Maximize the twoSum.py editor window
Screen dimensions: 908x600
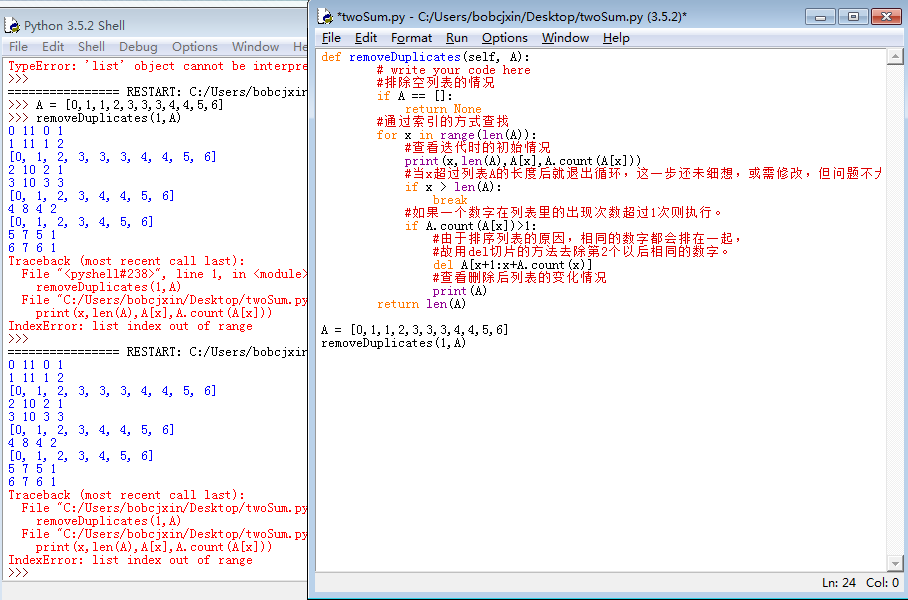(853, 16)
